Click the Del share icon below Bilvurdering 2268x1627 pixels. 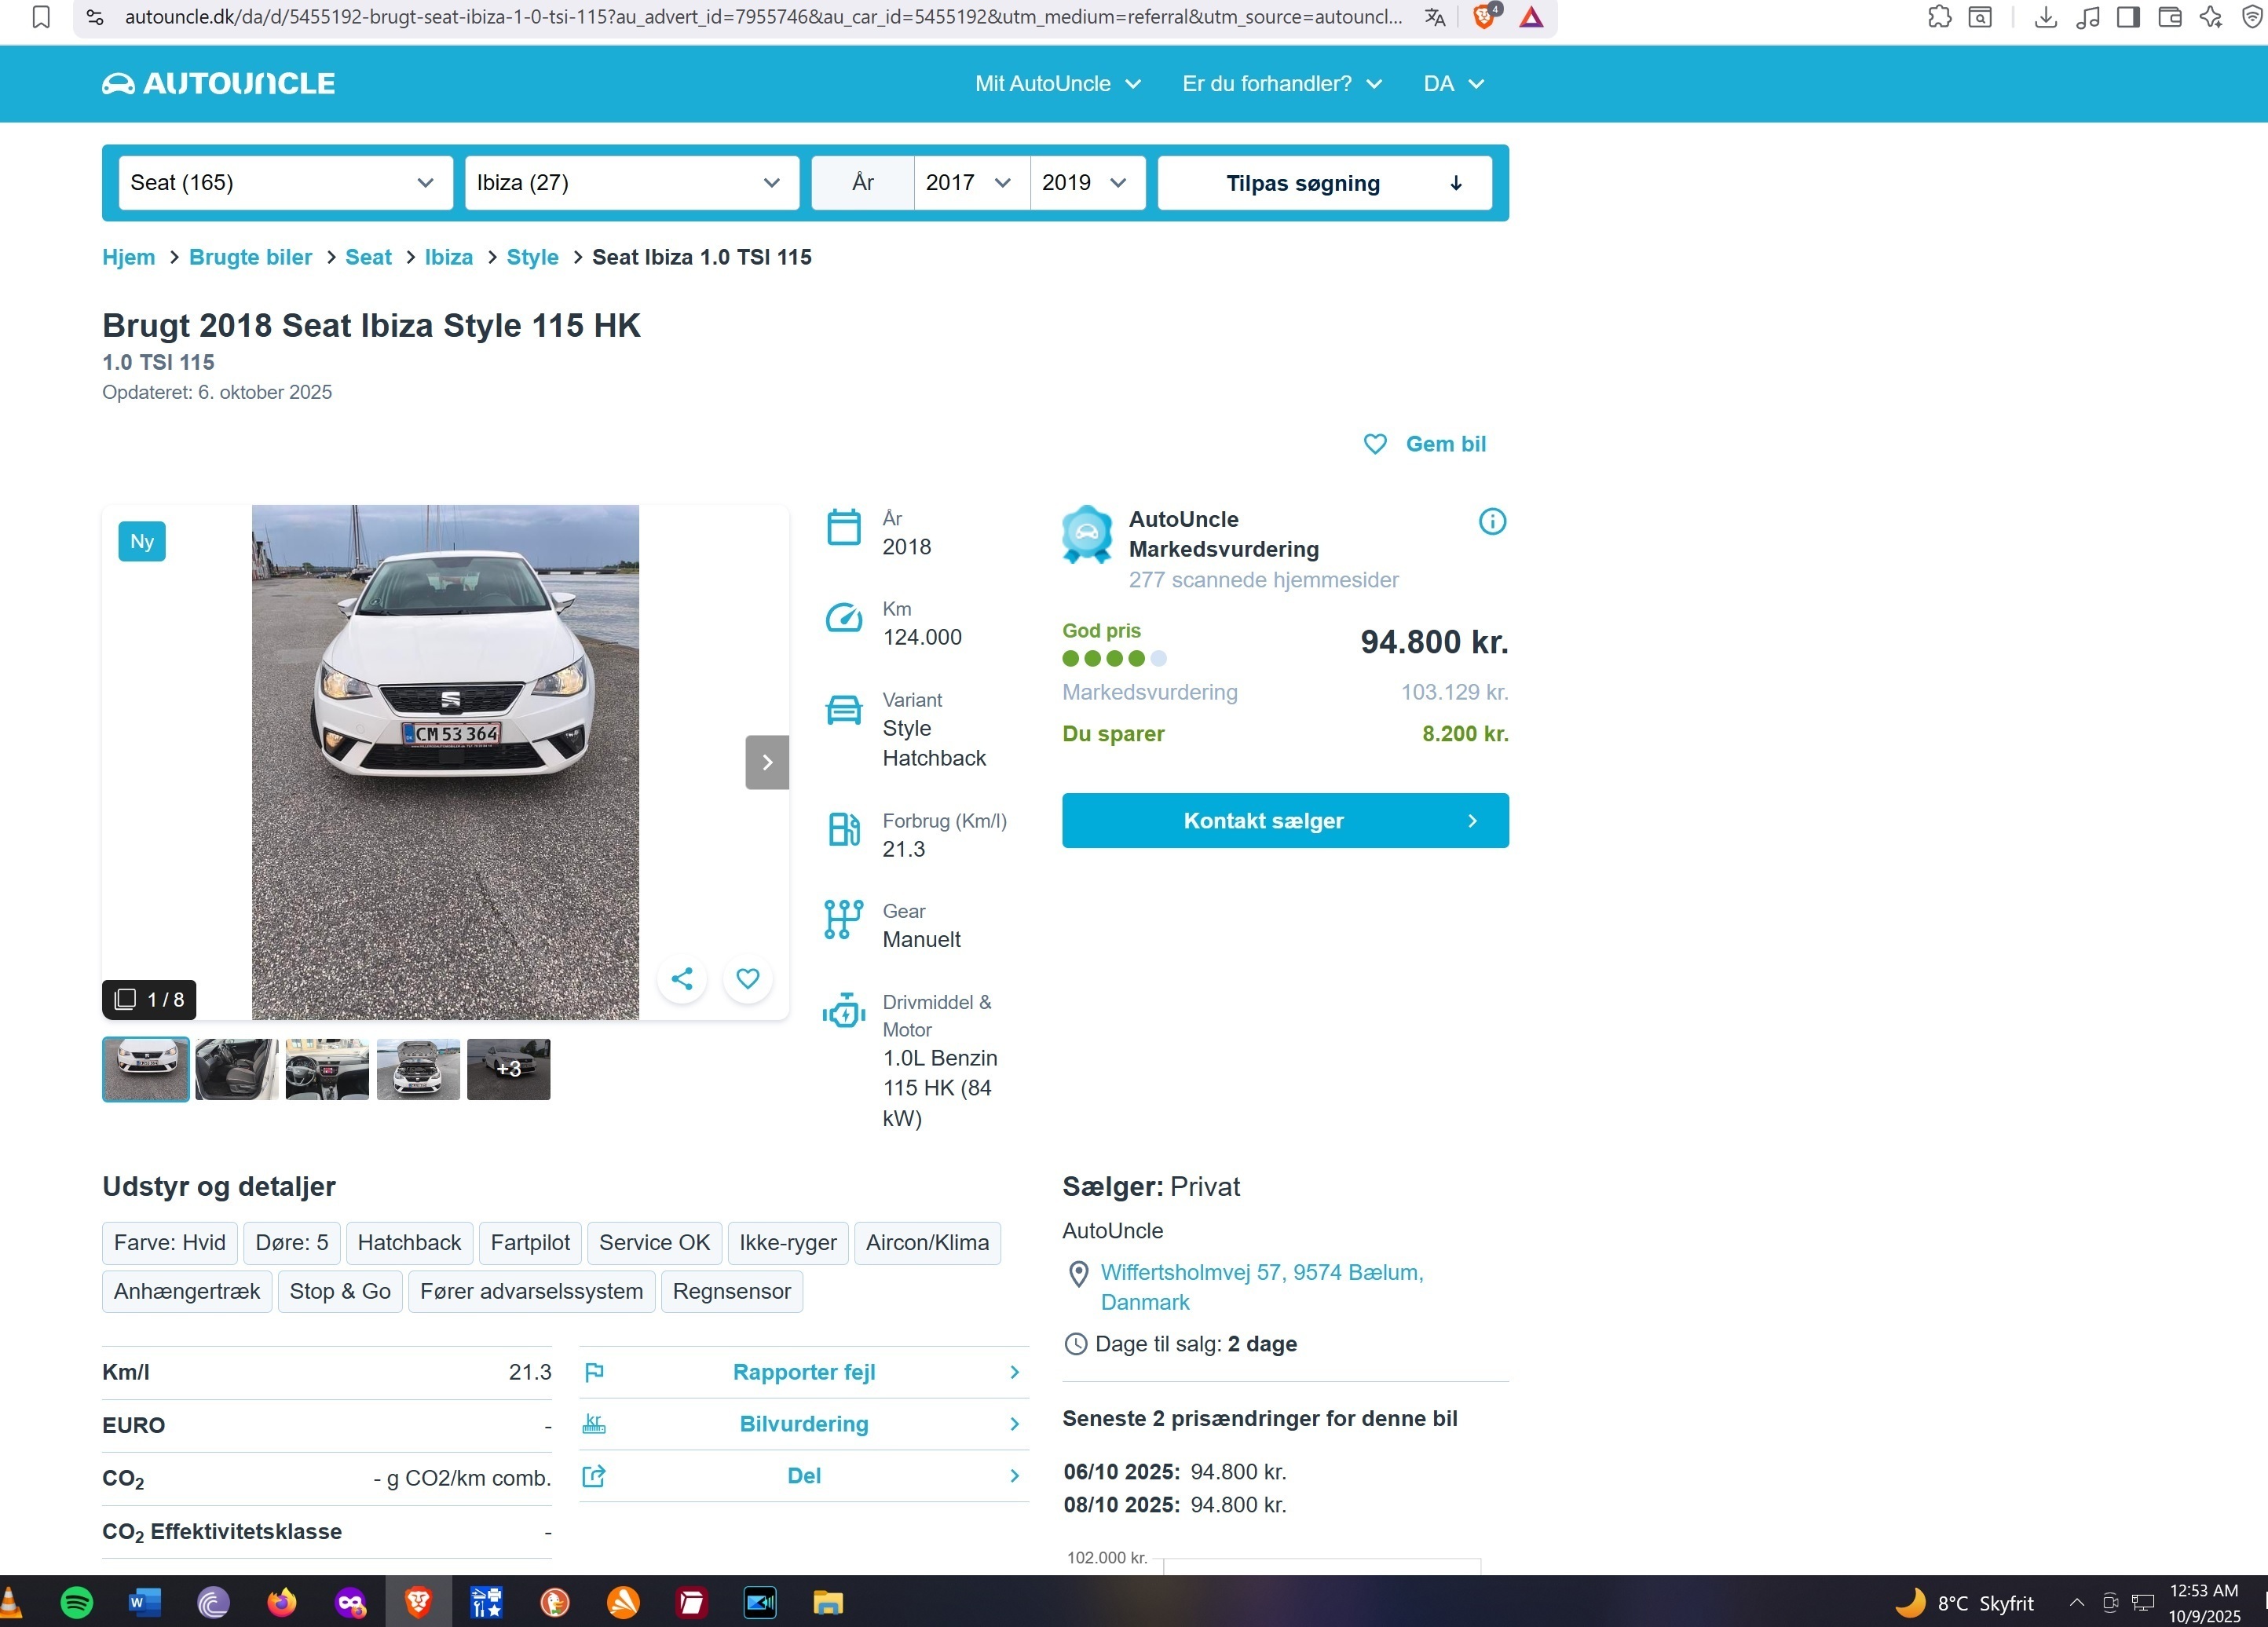(594, 1476)
